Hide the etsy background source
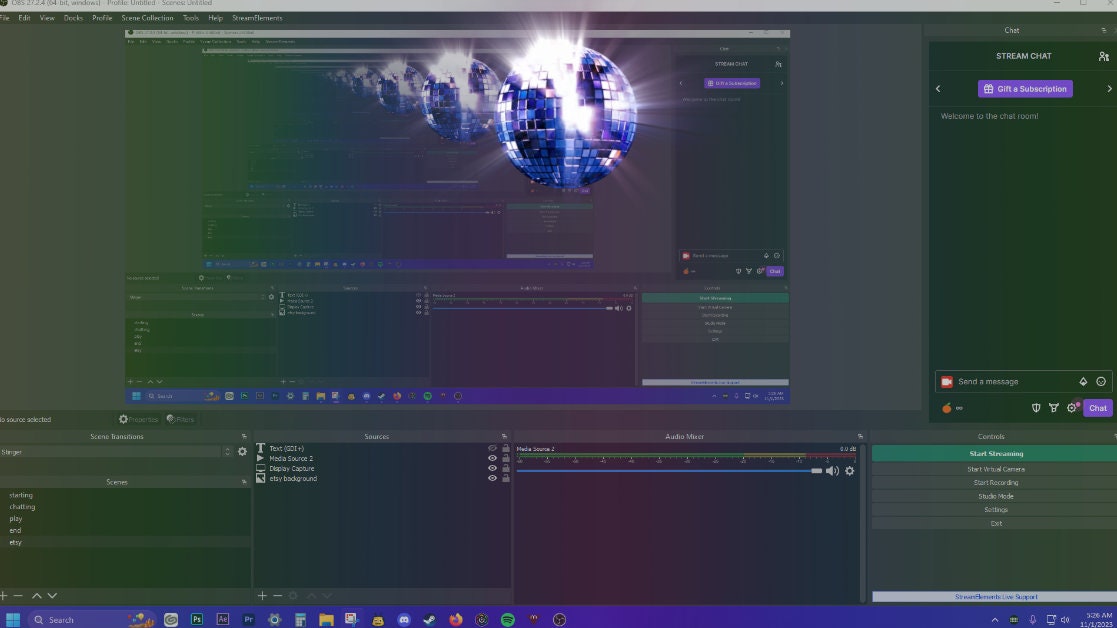The height and width of the screenshot is (628, 1117). coord(492,478)
